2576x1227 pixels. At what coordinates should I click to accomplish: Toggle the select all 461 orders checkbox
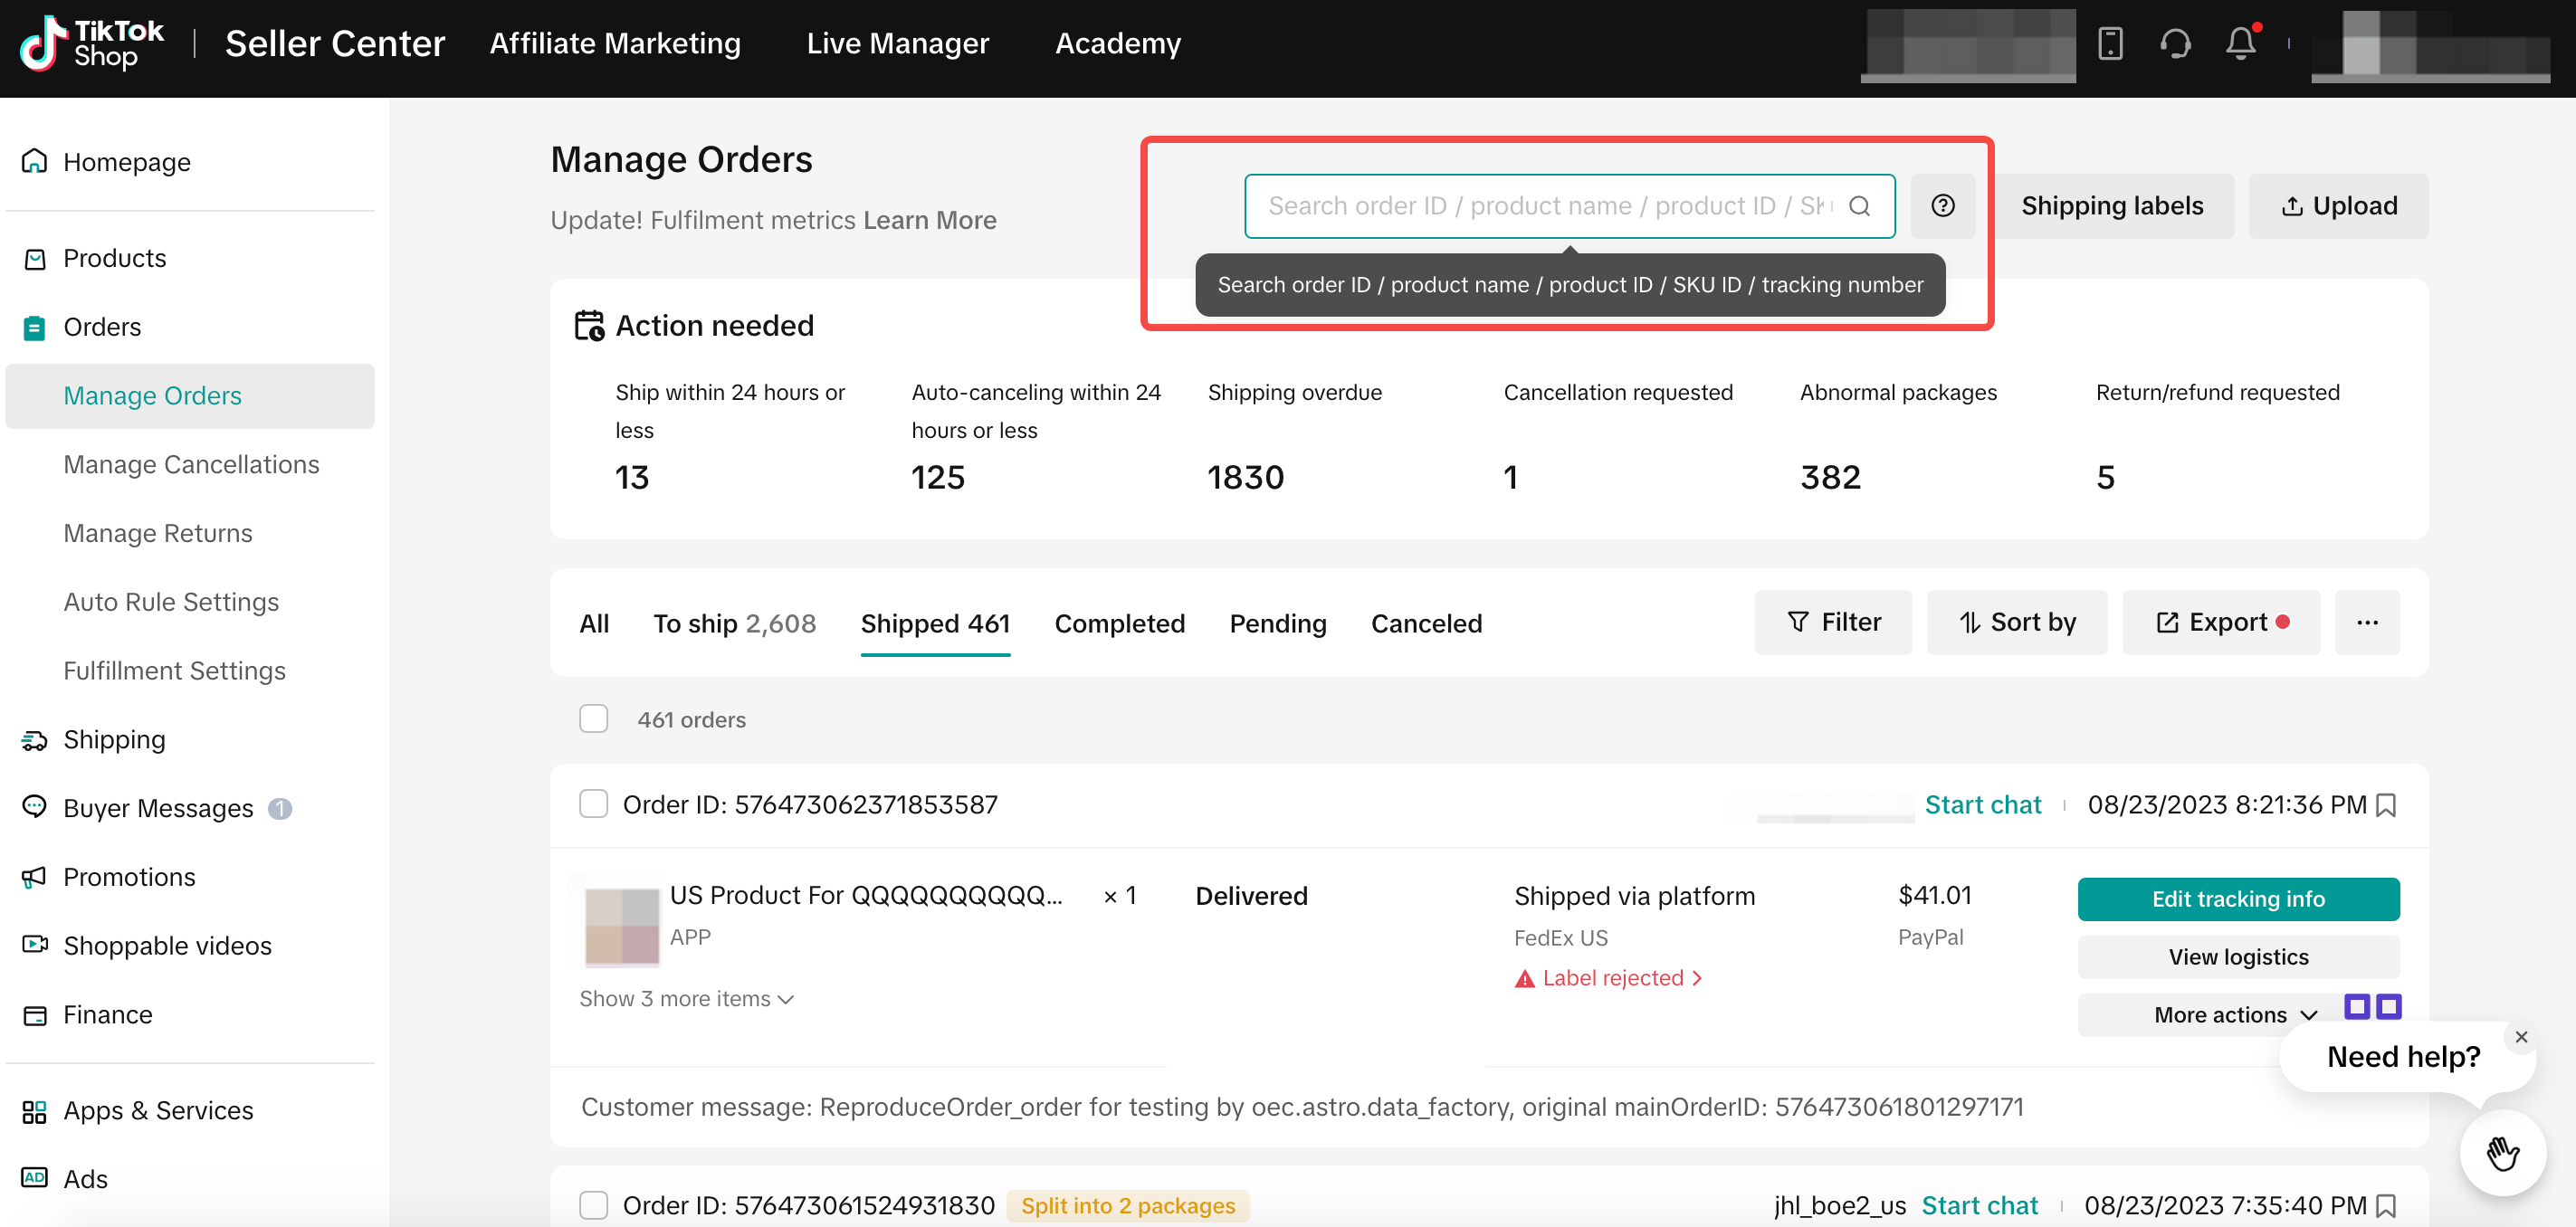[593, 719]
